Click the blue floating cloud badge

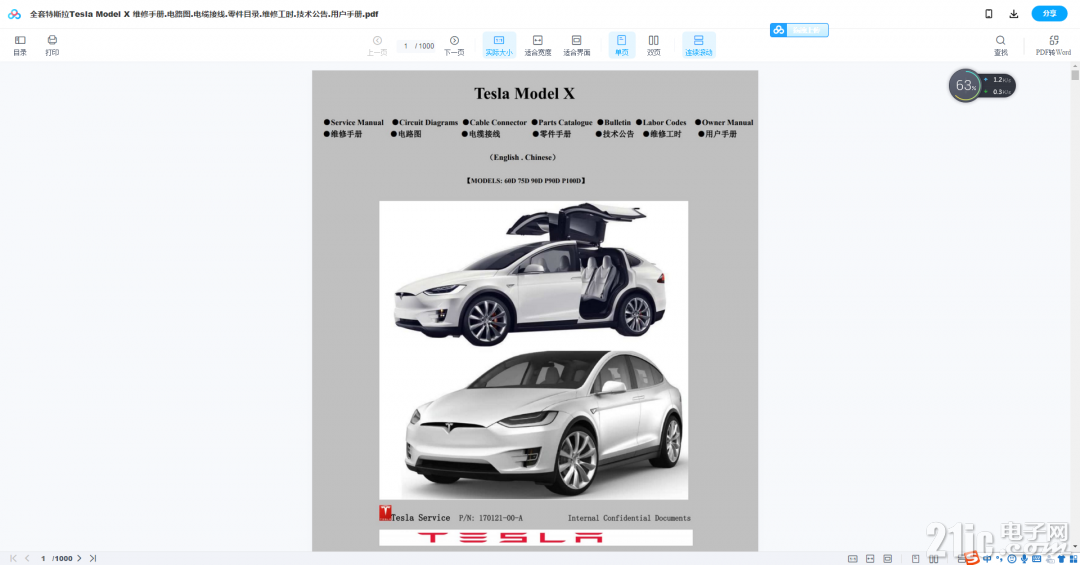[799, 30]
